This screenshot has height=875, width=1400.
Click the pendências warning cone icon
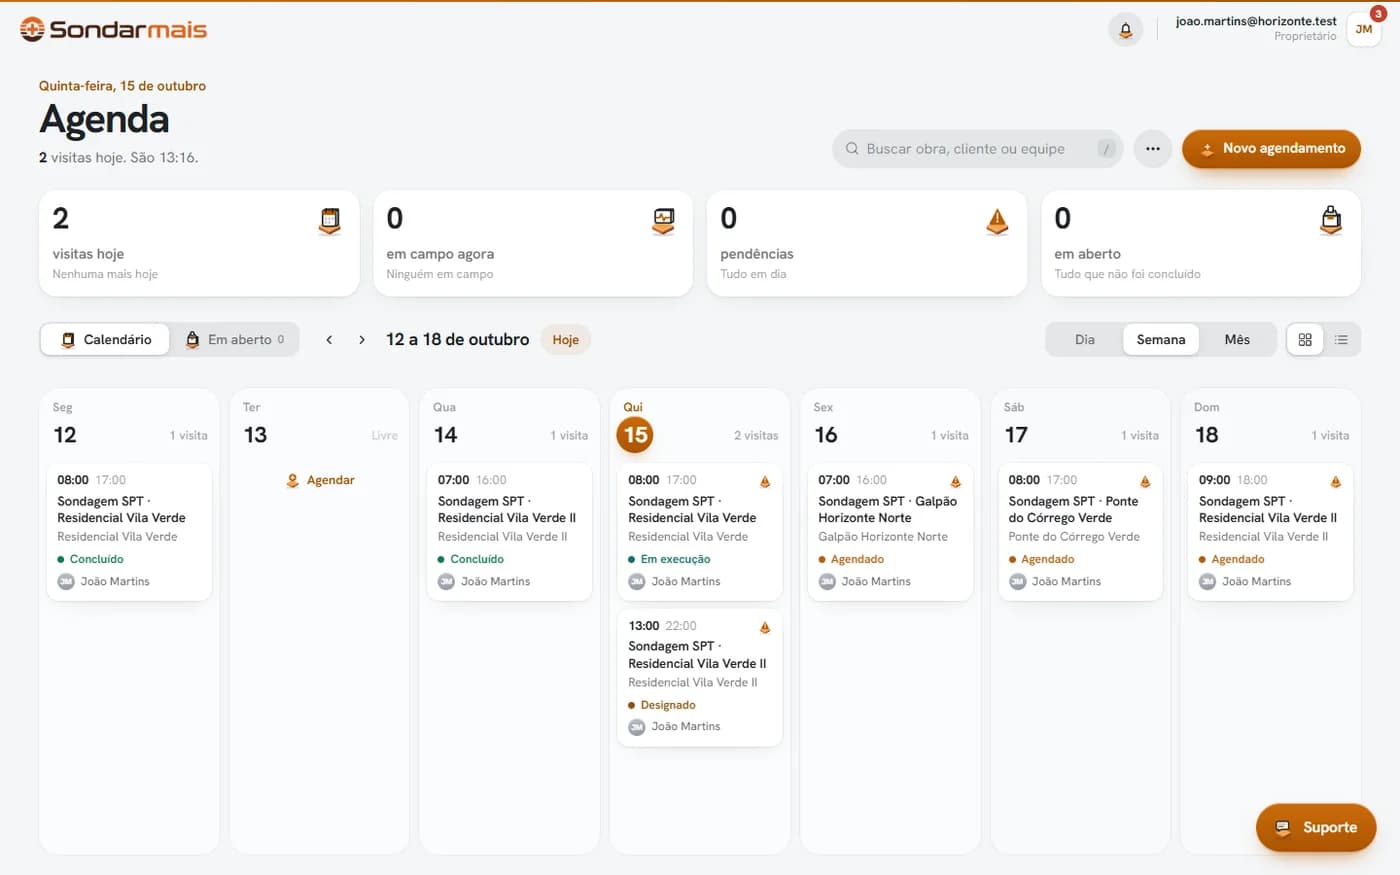click(997, 221)
